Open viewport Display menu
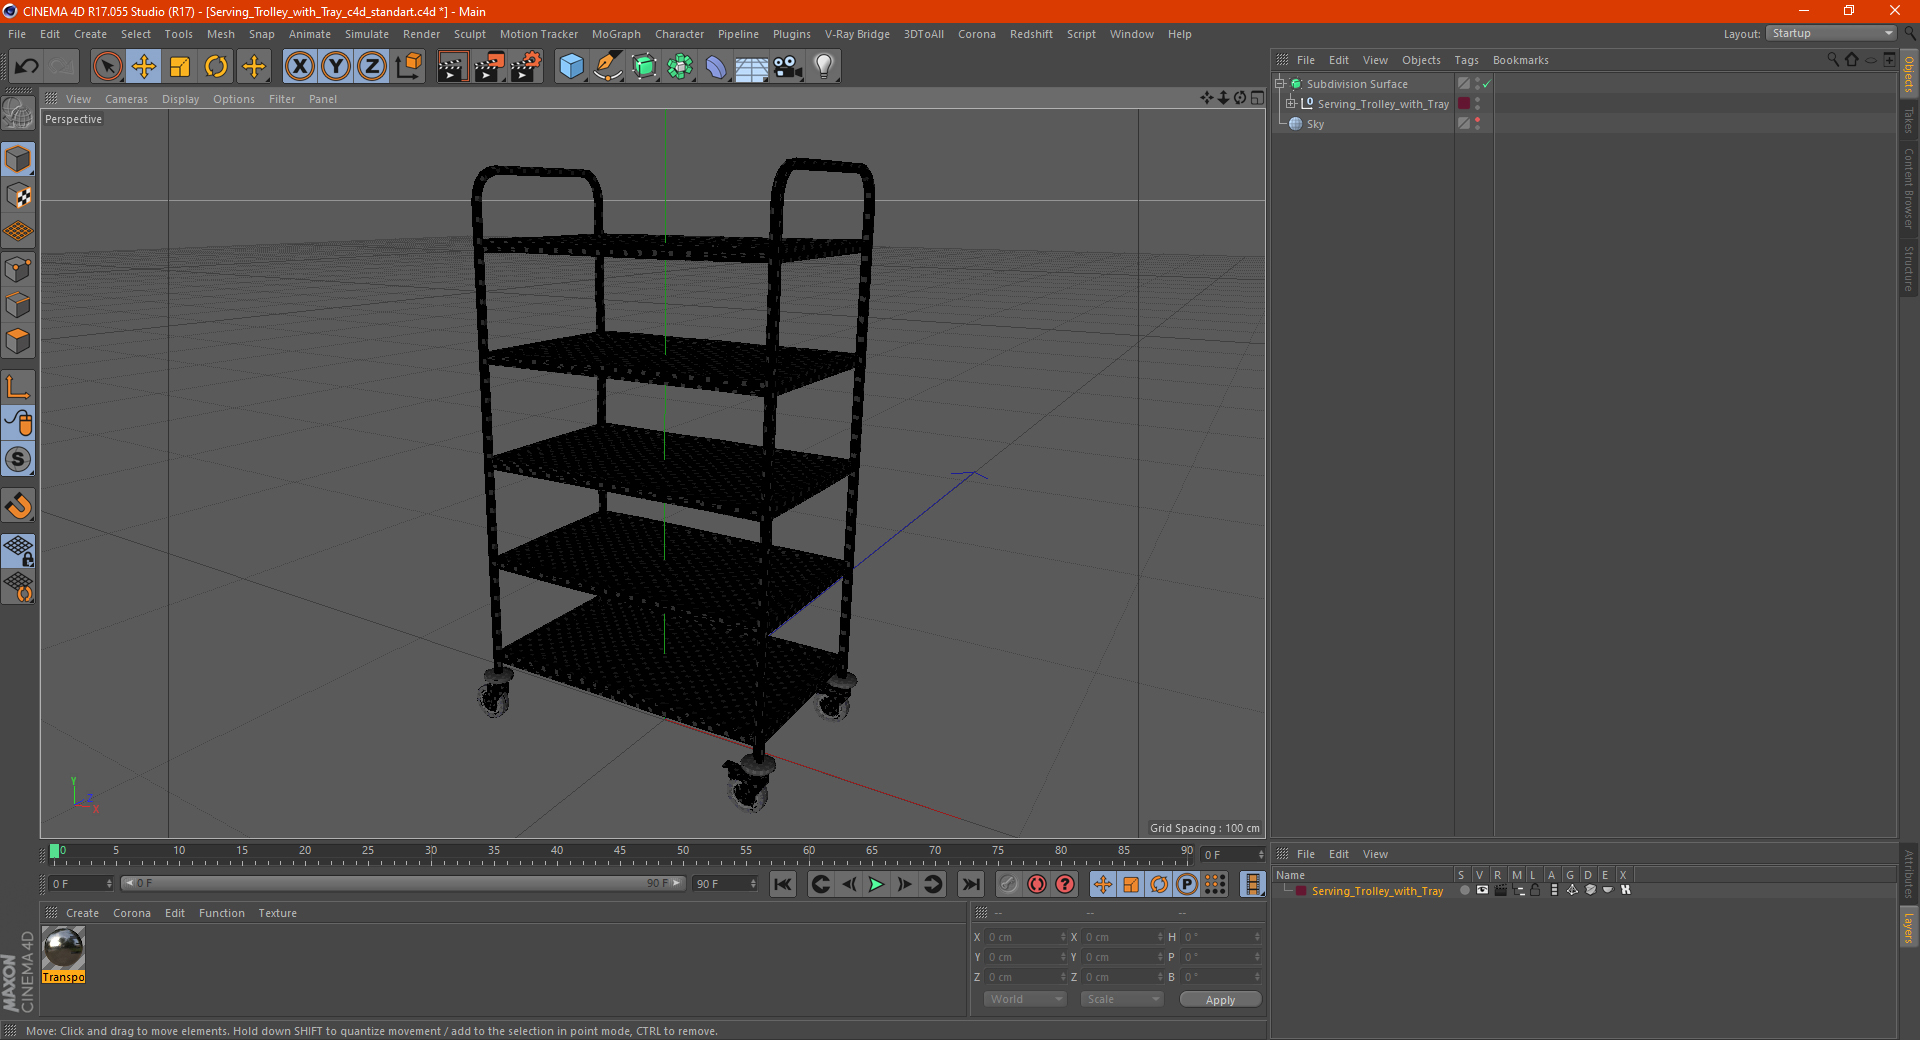The width and height of the screenshot is (1920, 1040). click(x=180, y=99)
